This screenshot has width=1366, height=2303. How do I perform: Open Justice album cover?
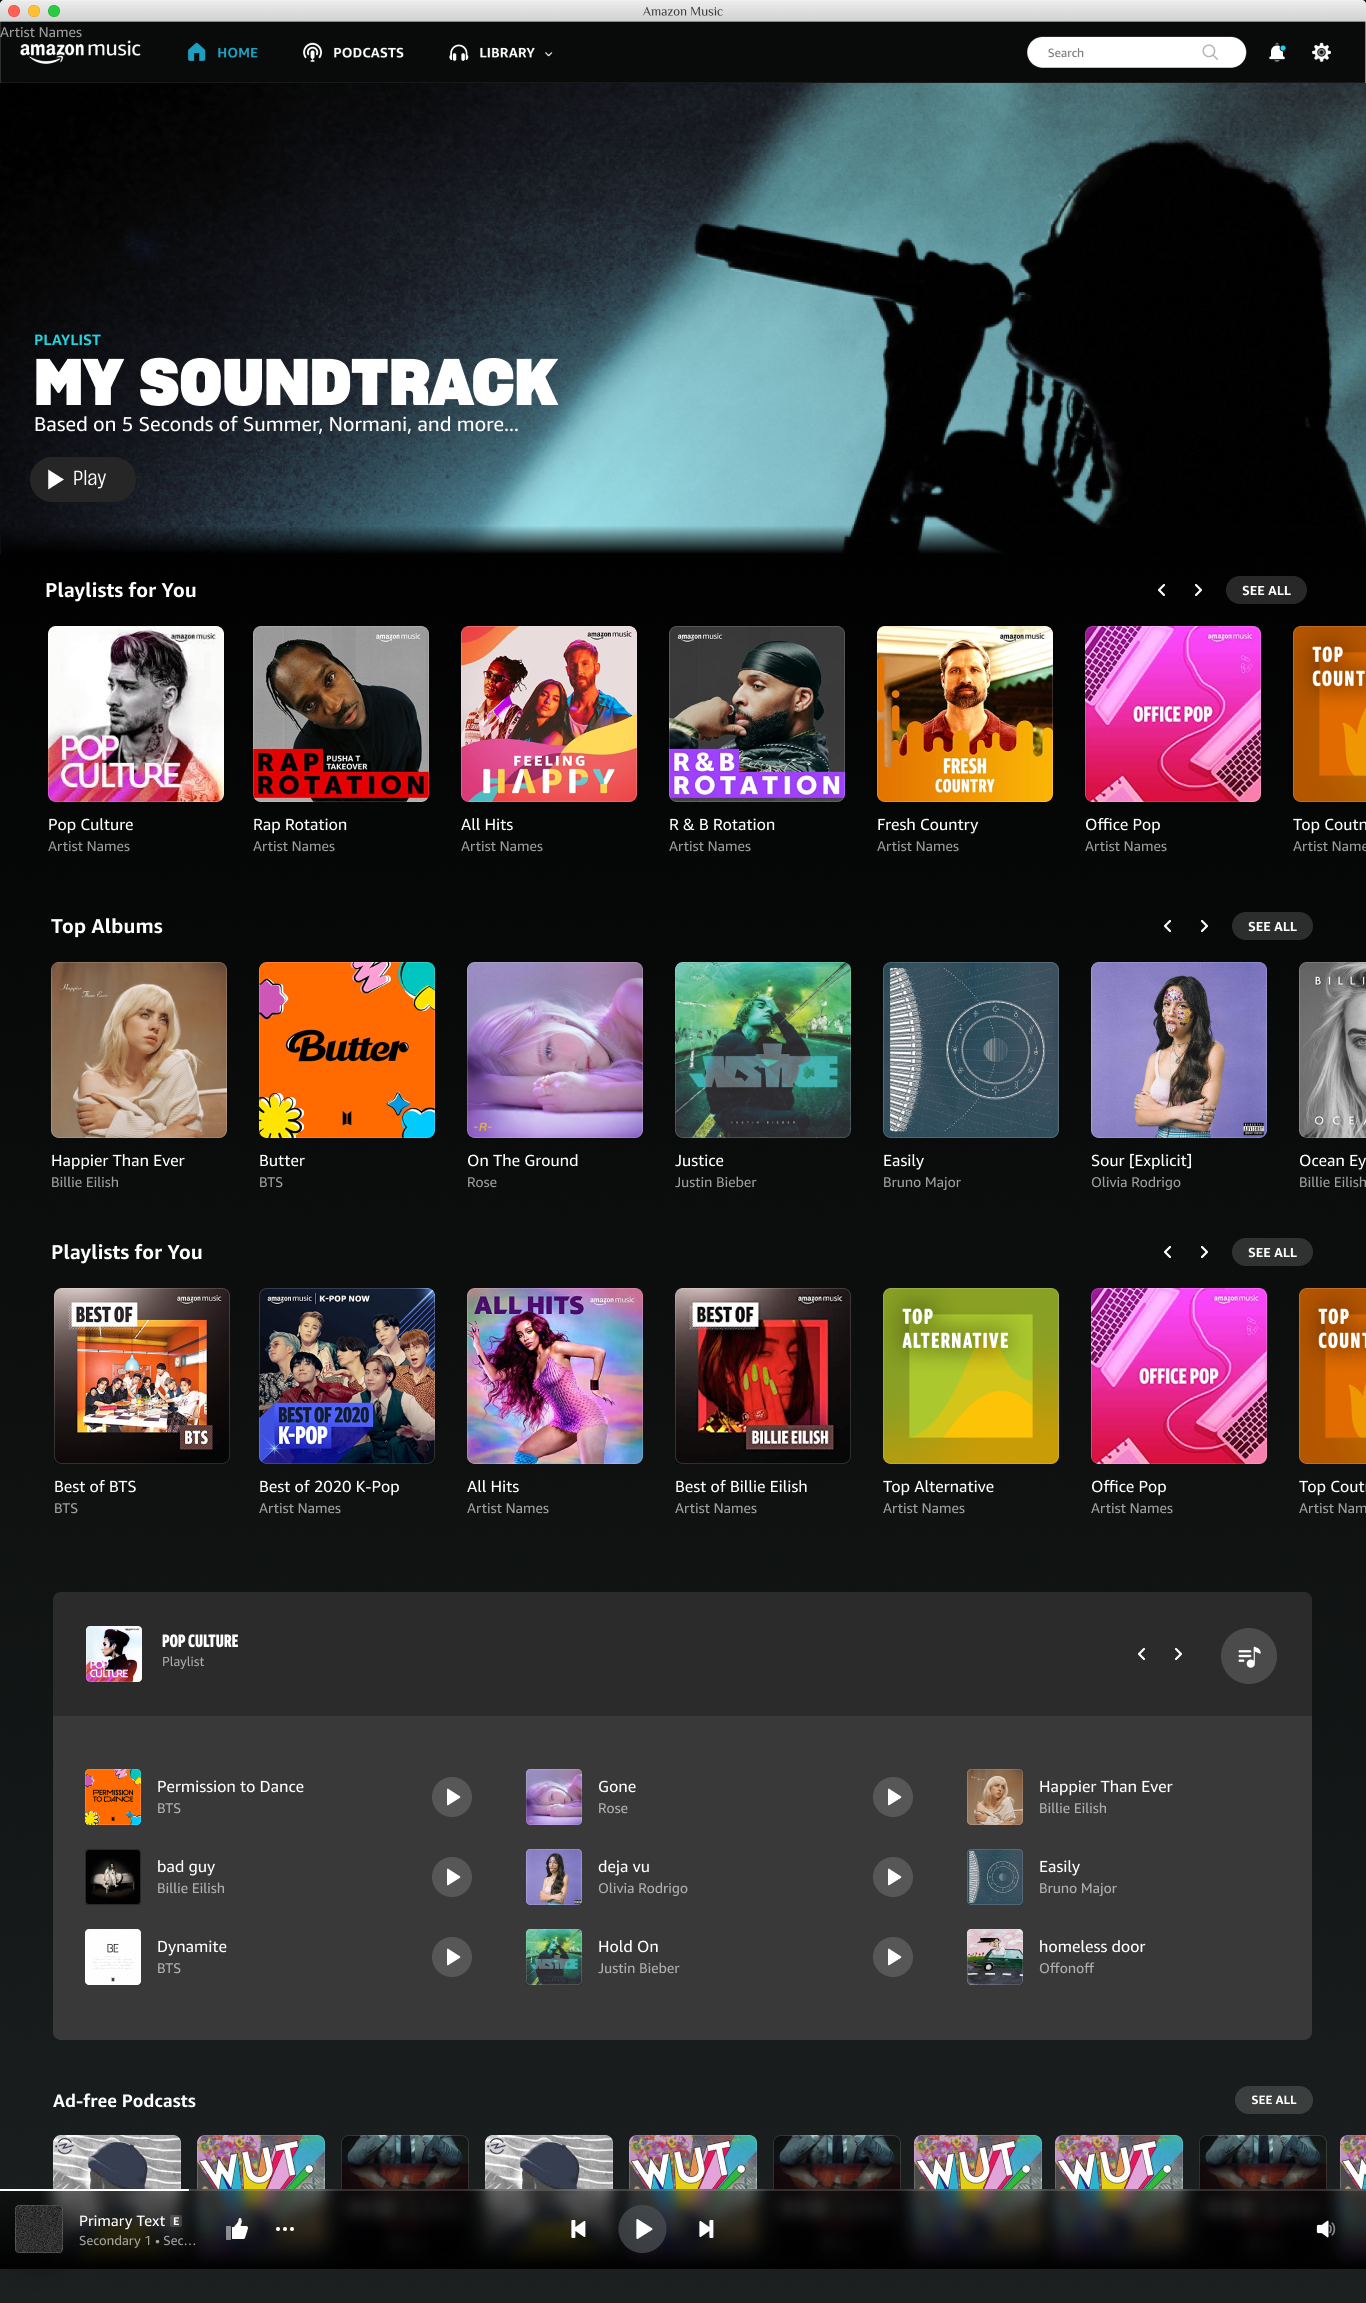point(763,1050)
